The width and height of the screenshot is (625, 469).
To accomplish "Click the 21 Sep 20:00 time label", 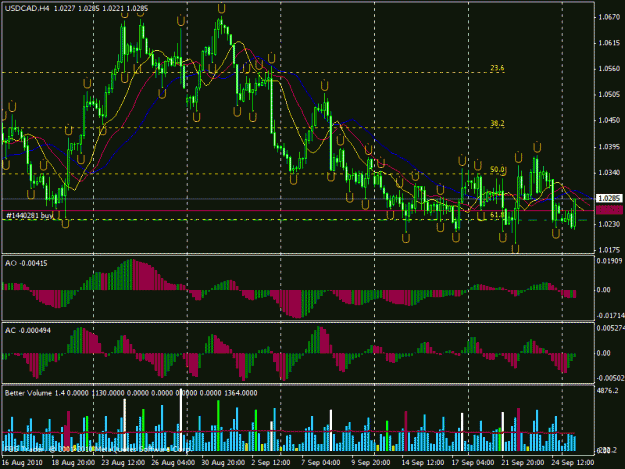I will [x=523, y=463].
